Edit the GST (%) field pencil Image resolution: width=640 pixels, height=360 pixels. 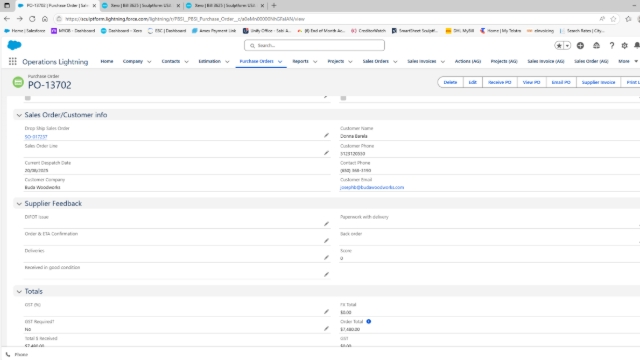[326, 311]
